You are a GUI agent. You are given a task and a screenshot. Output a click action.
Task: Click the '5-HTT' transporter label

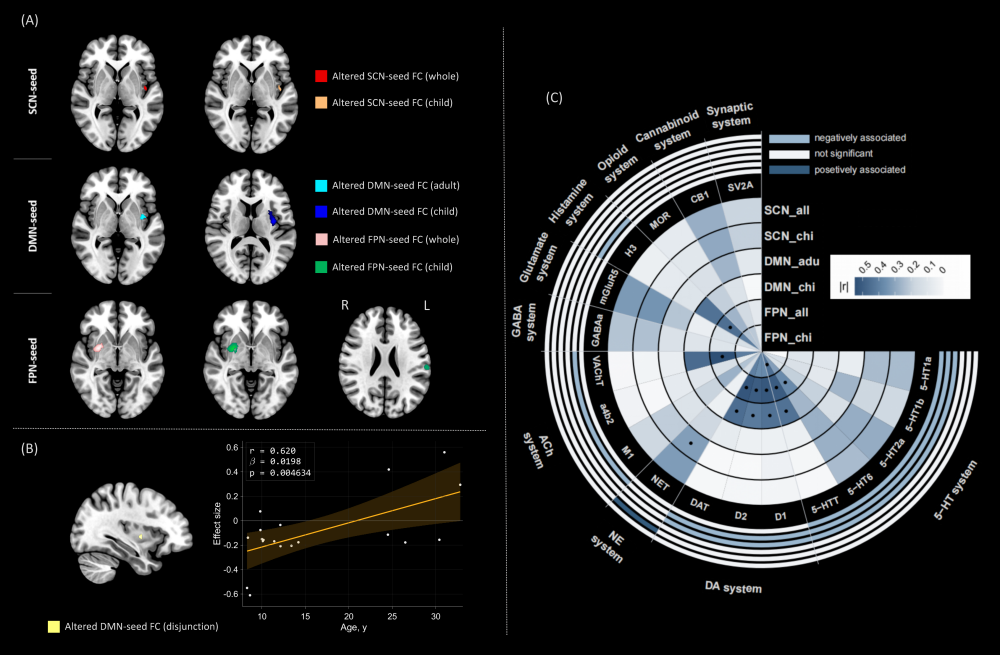(825, 506)
